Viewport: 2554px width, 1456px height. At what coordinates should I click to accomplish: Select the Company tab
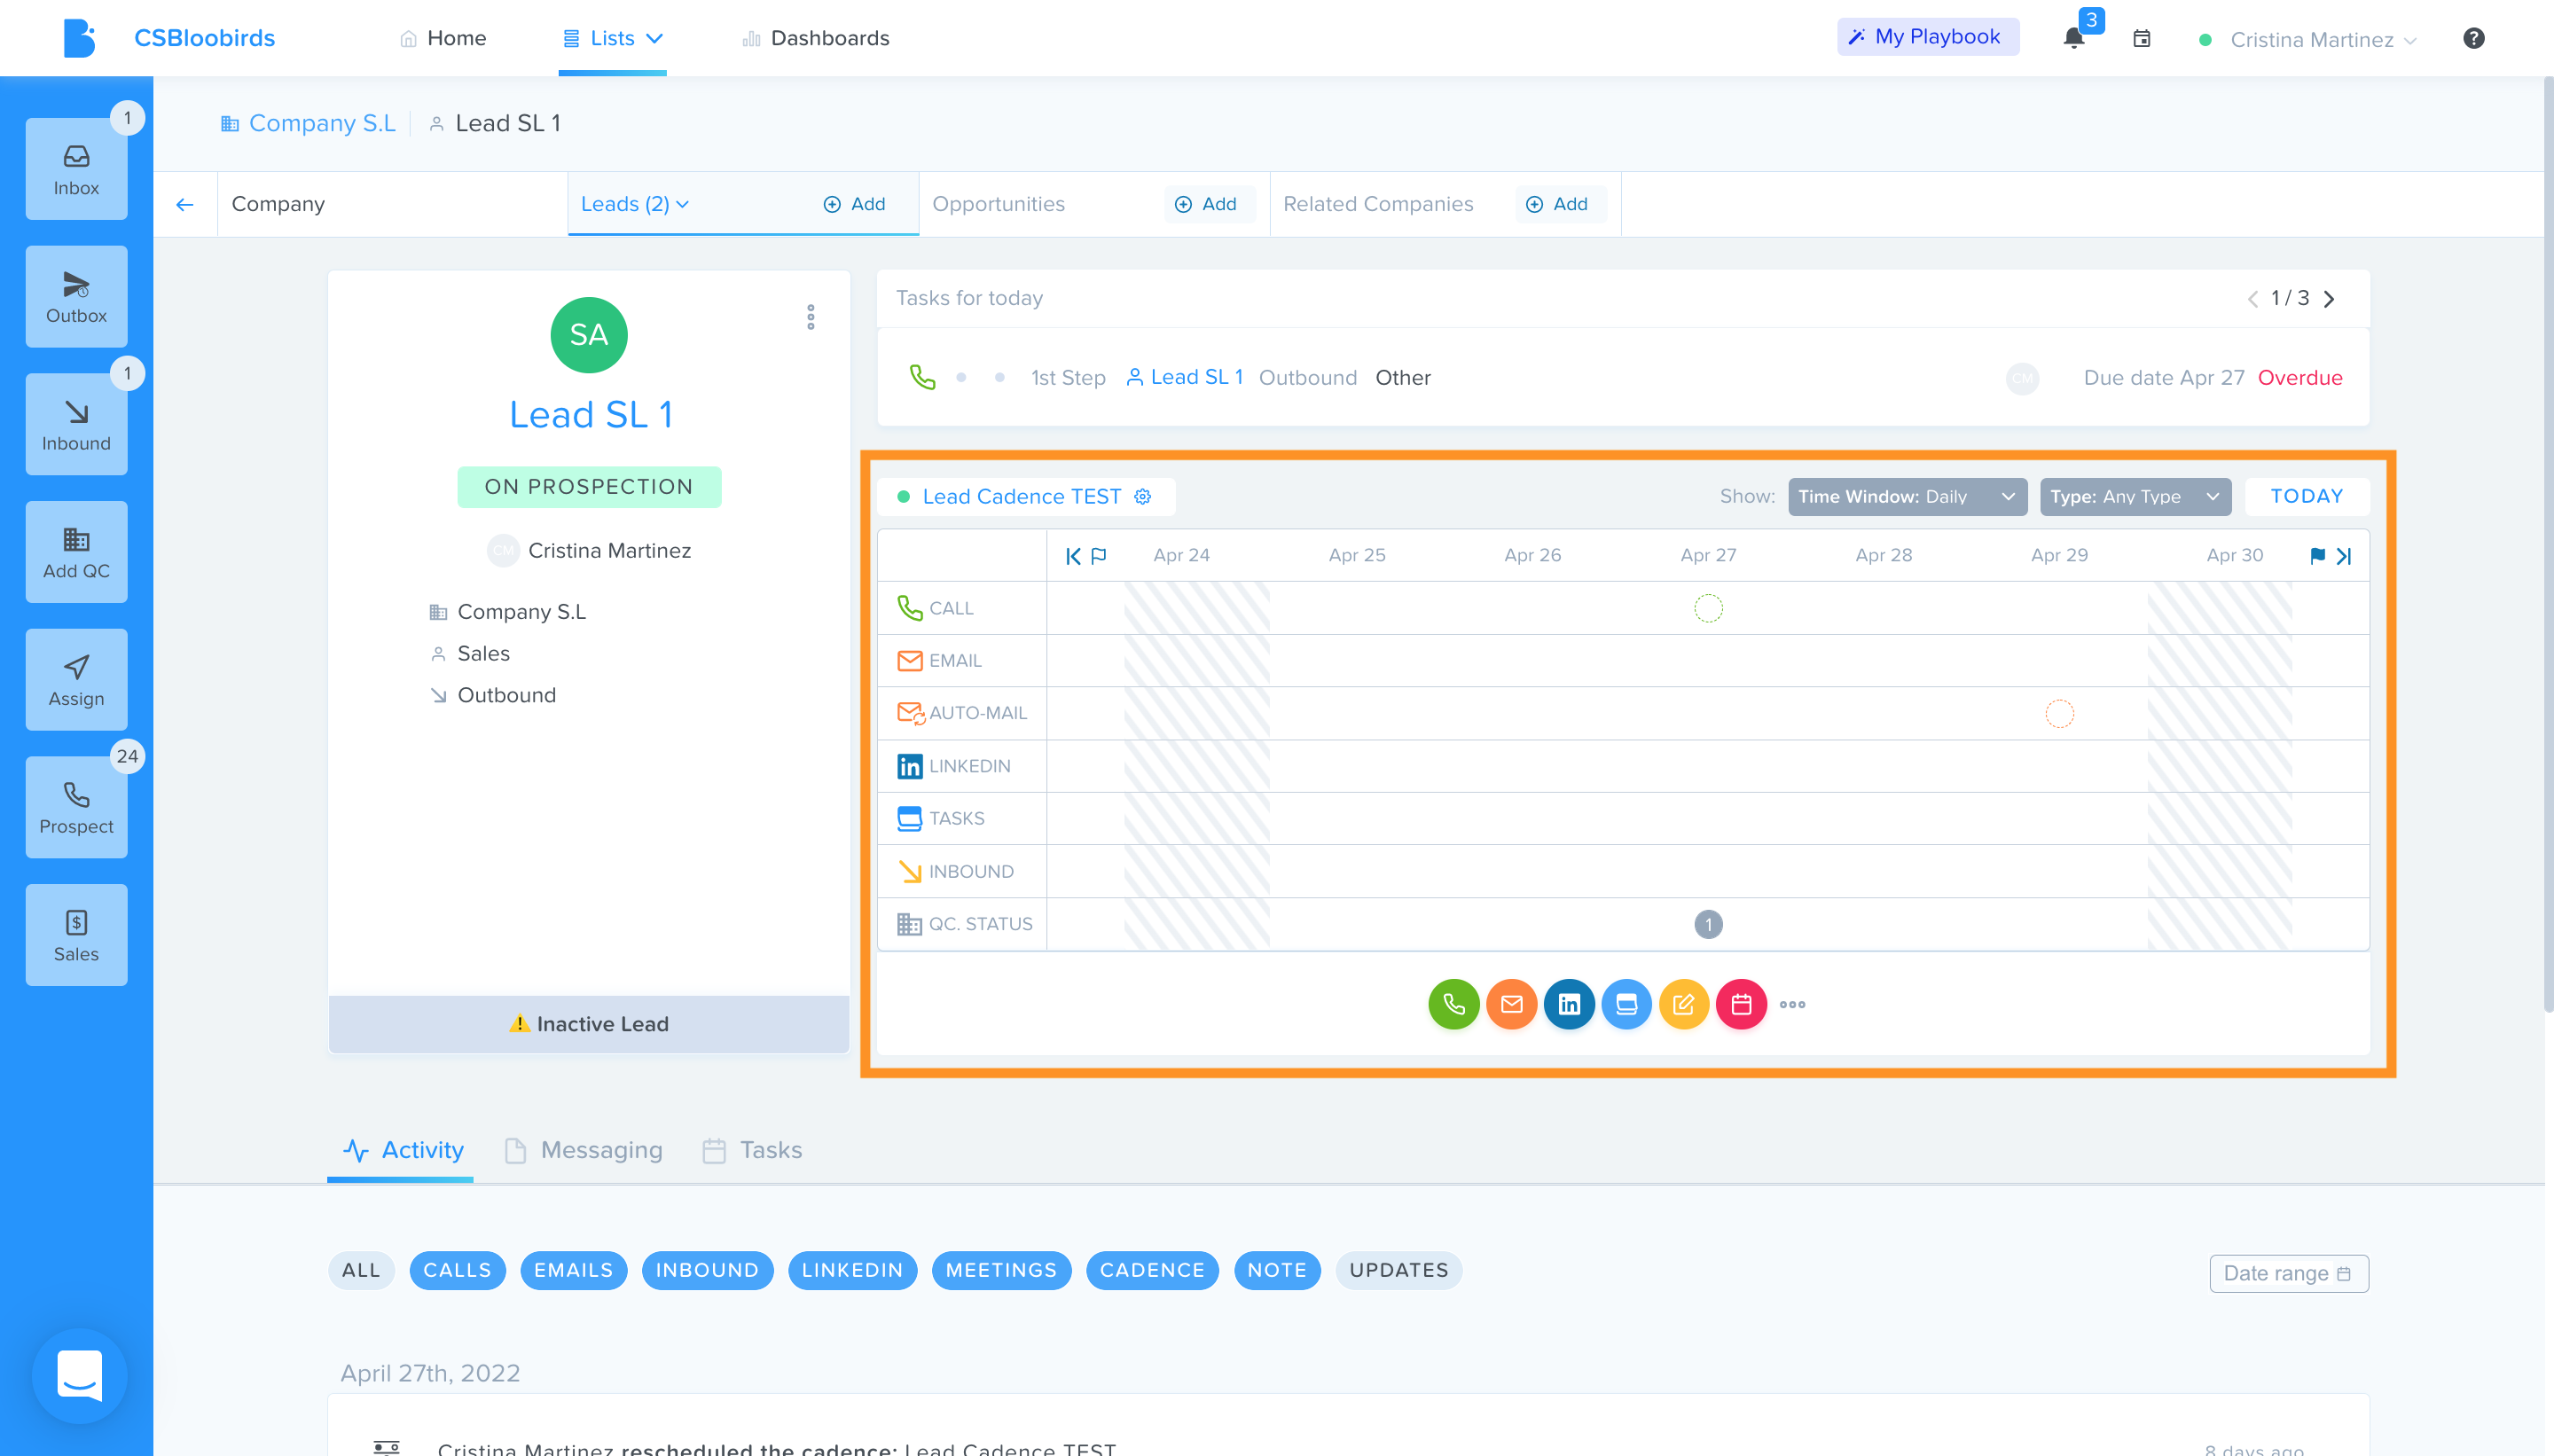tap(392, 204)
